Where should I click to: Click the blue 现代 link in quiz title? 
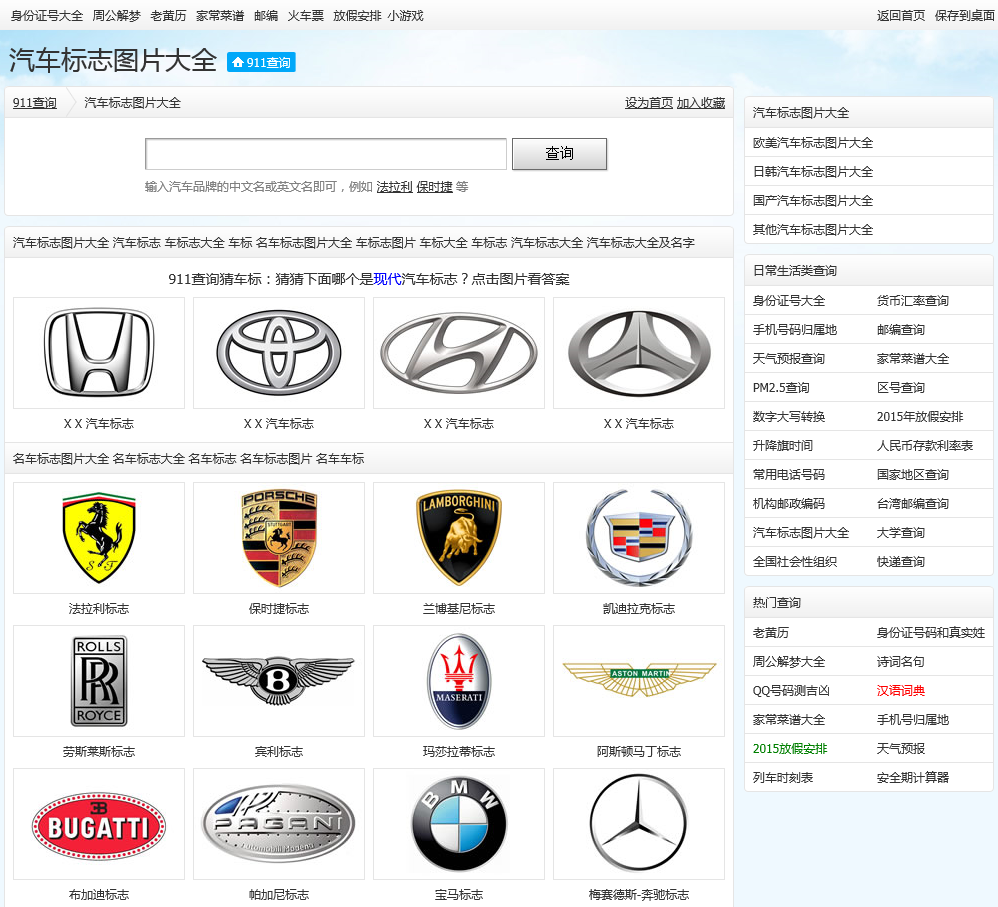(387, 279)
